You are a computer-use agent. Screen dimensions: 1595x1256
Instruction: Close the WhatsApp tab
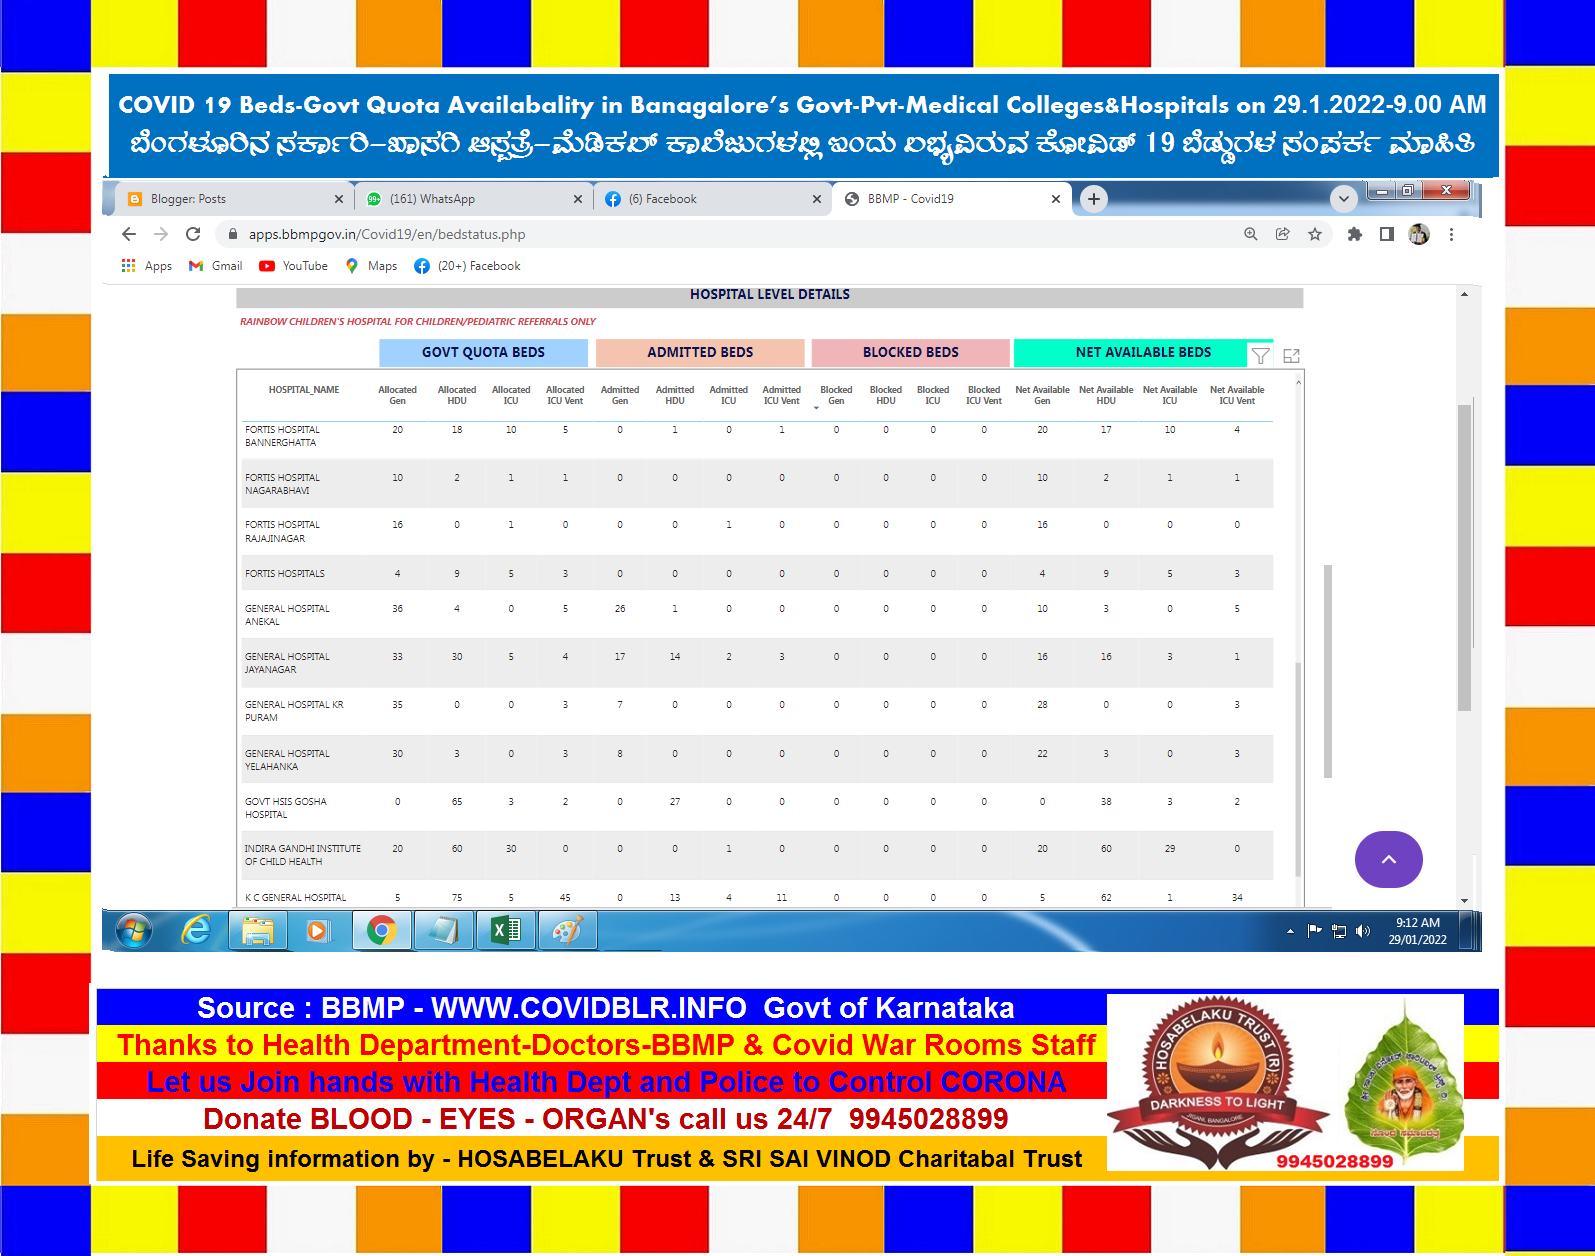pyautogui.click(x=578, y=199)
